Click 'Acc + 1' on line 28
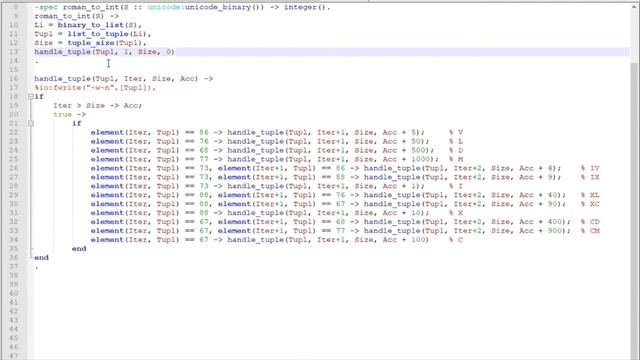This screenshot has height=360, width=640. [399, 186]
